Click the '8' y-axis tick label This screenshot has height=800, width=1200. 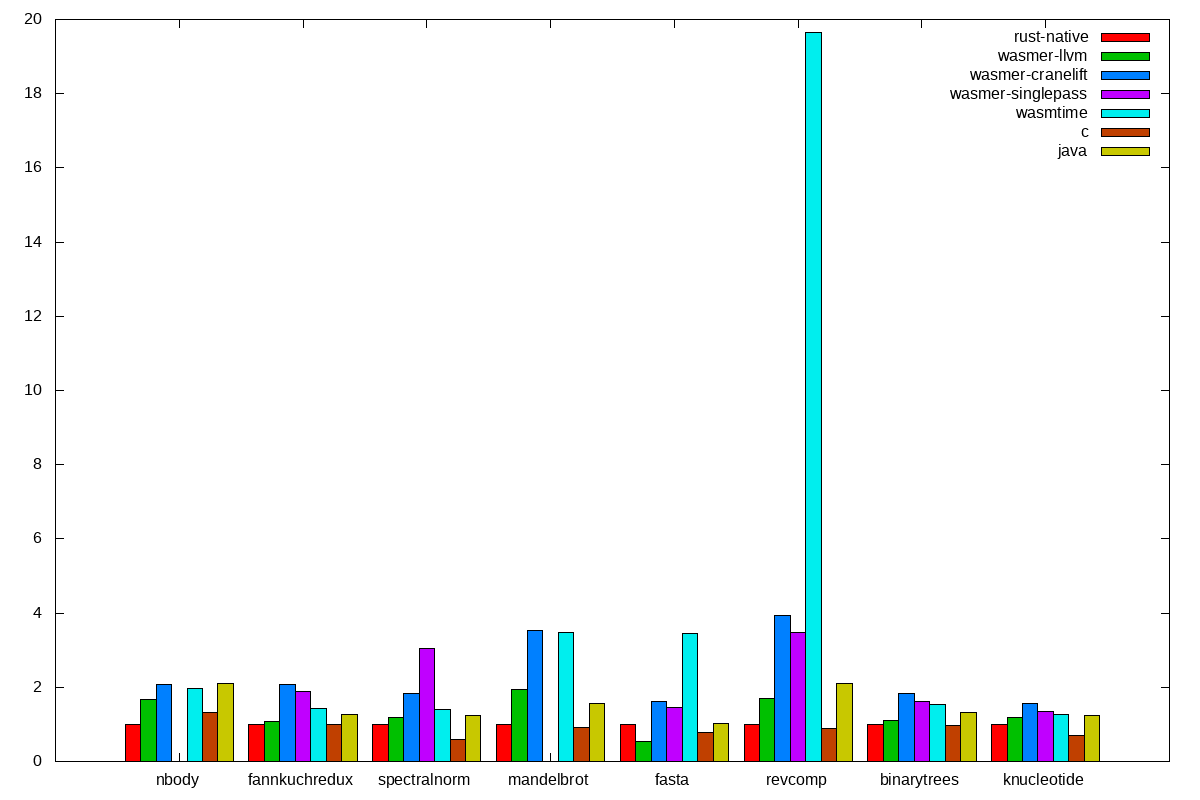point(38,464)
